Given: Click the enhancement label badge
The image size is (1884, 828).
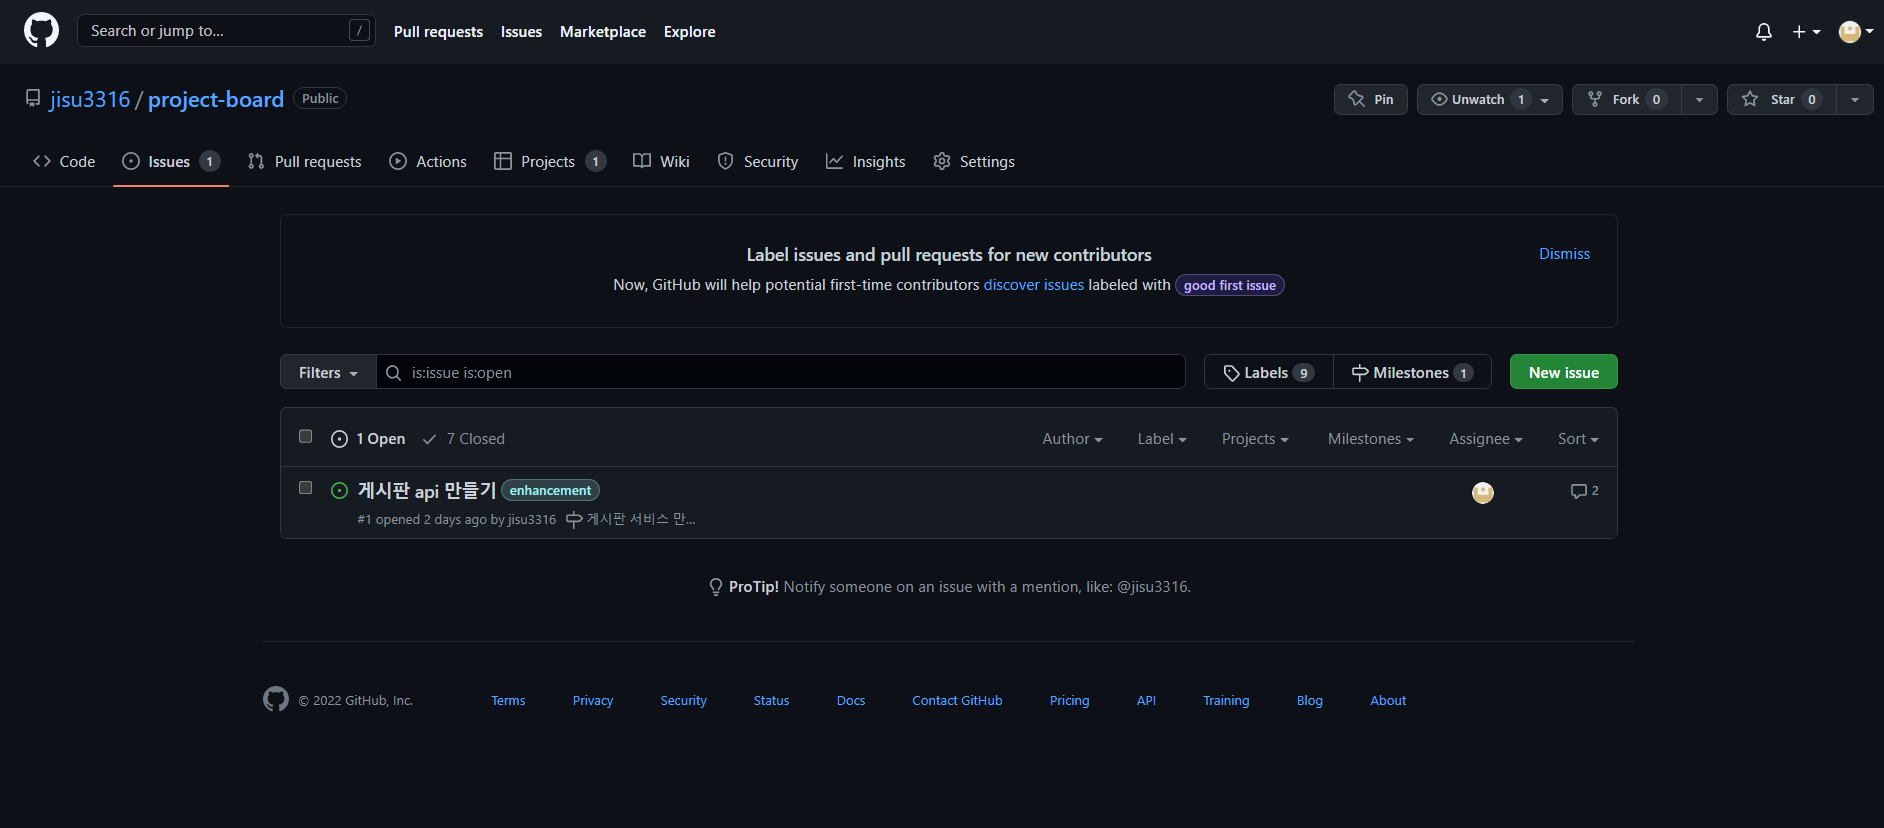Looking at the screenshot, I should coord(550,490).
